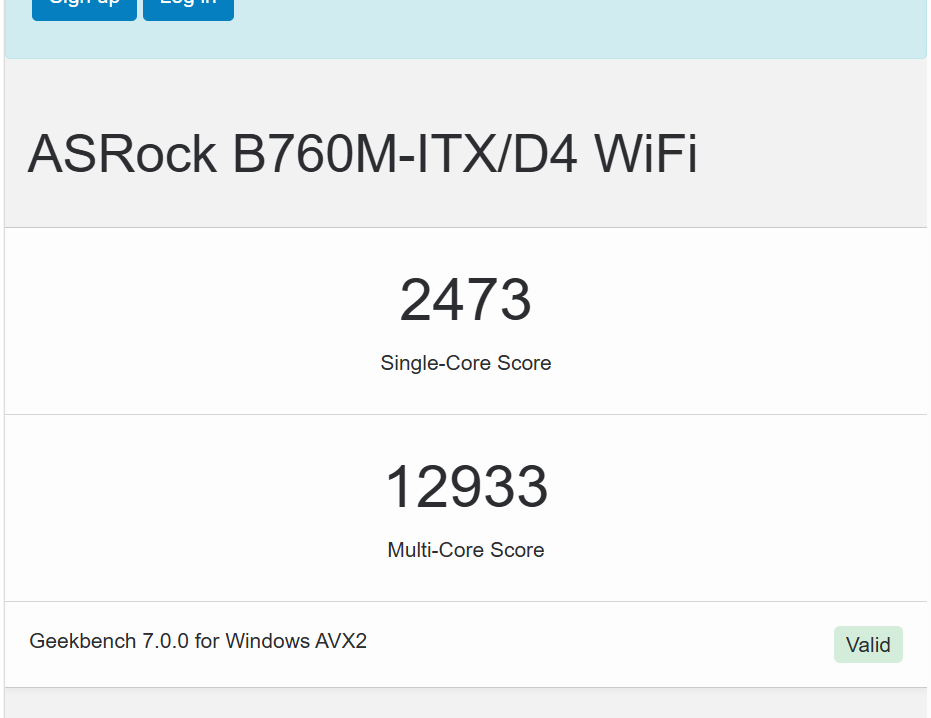This screenshot has height=718, width=931.
Task: Click the partially visible Sign up button
Action: pos(84,9)
